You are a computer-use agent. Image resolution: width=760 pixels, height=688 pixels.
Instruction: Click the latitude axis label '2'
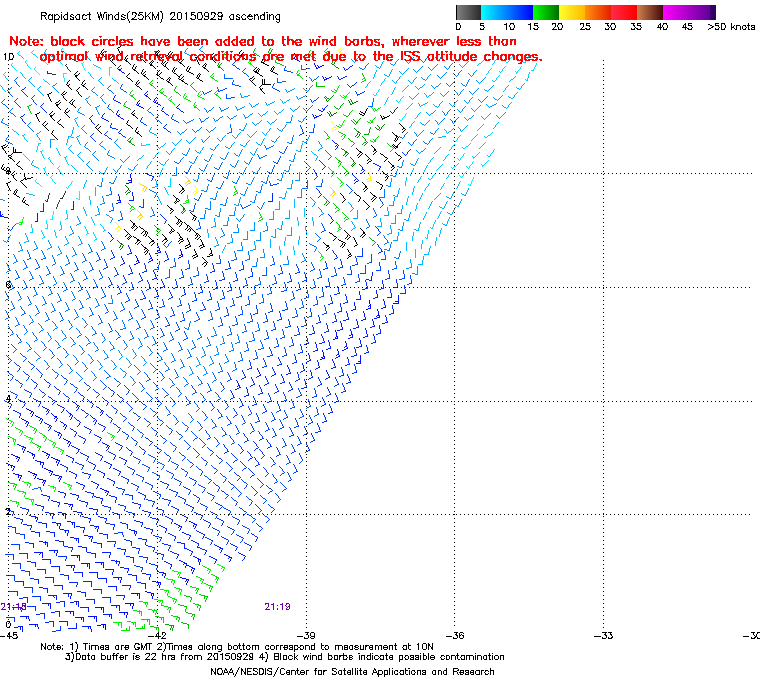(8, 512)
